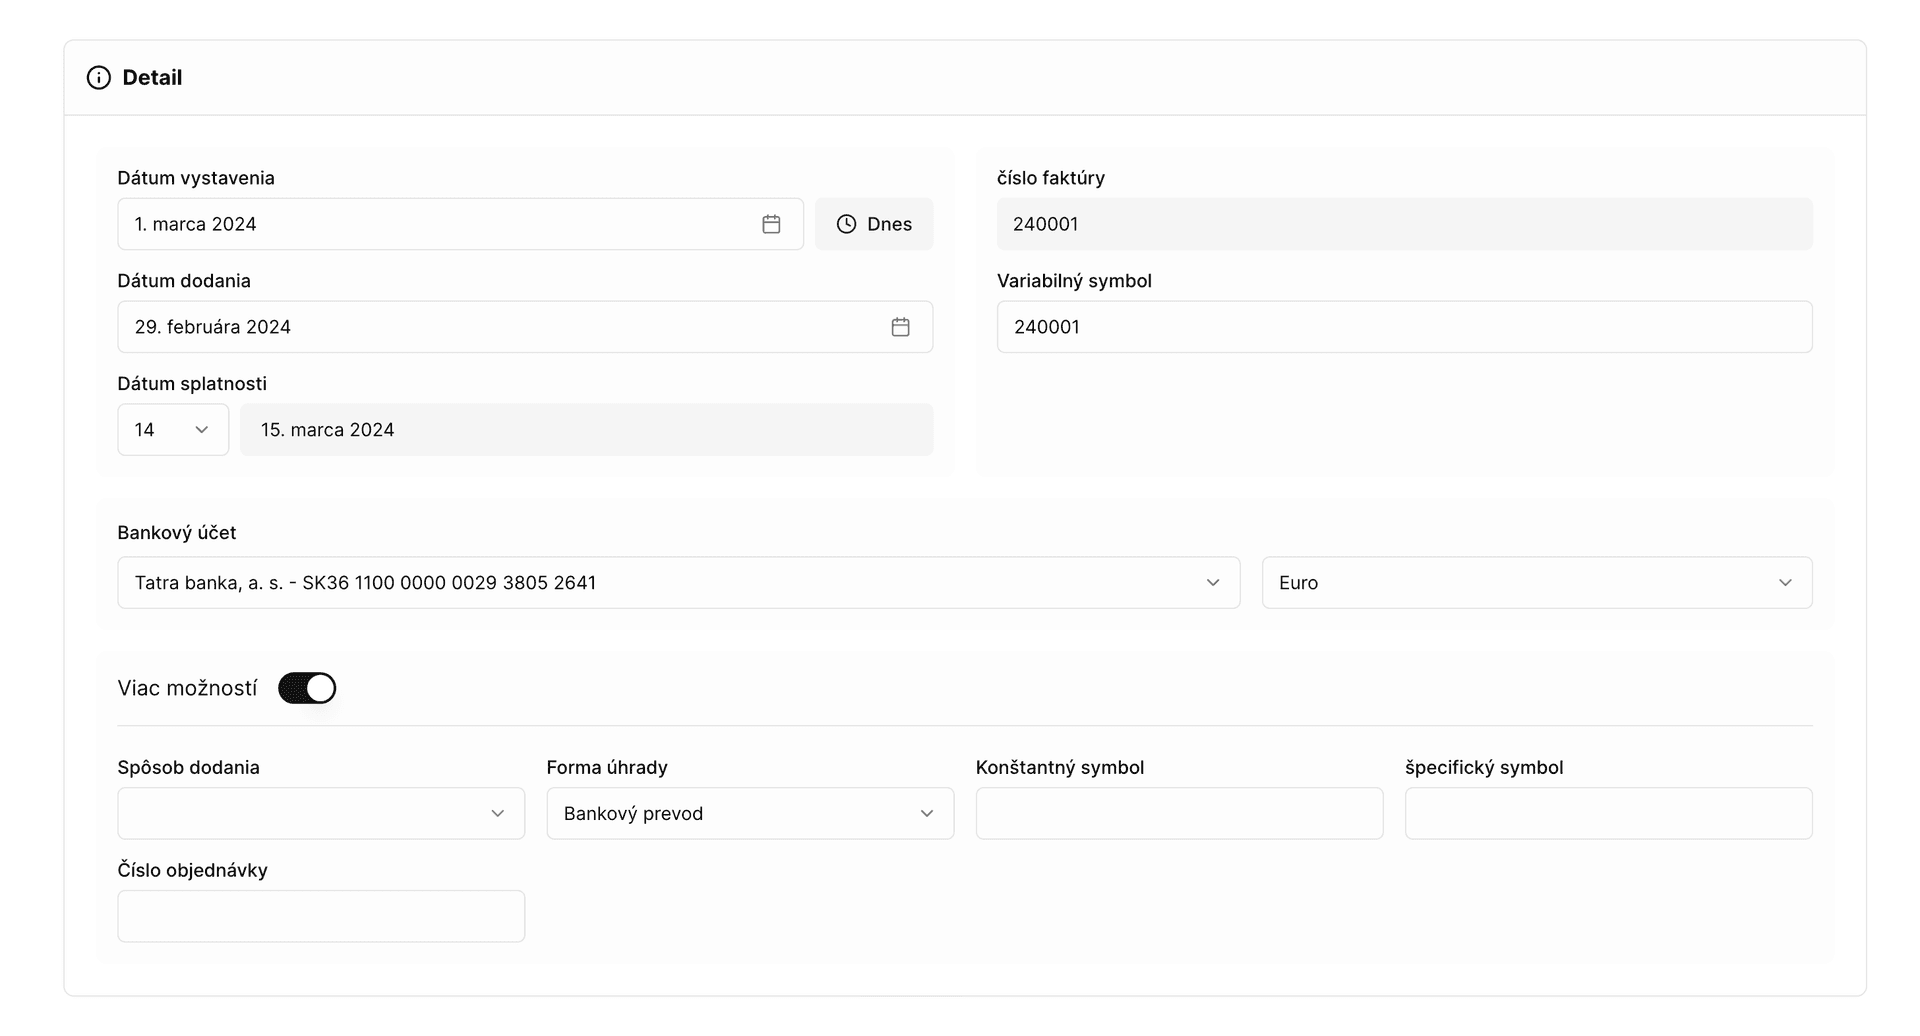The image size is (1920, 1036).
Task: Toggle the Viac možností switch off
Action: 307,688
